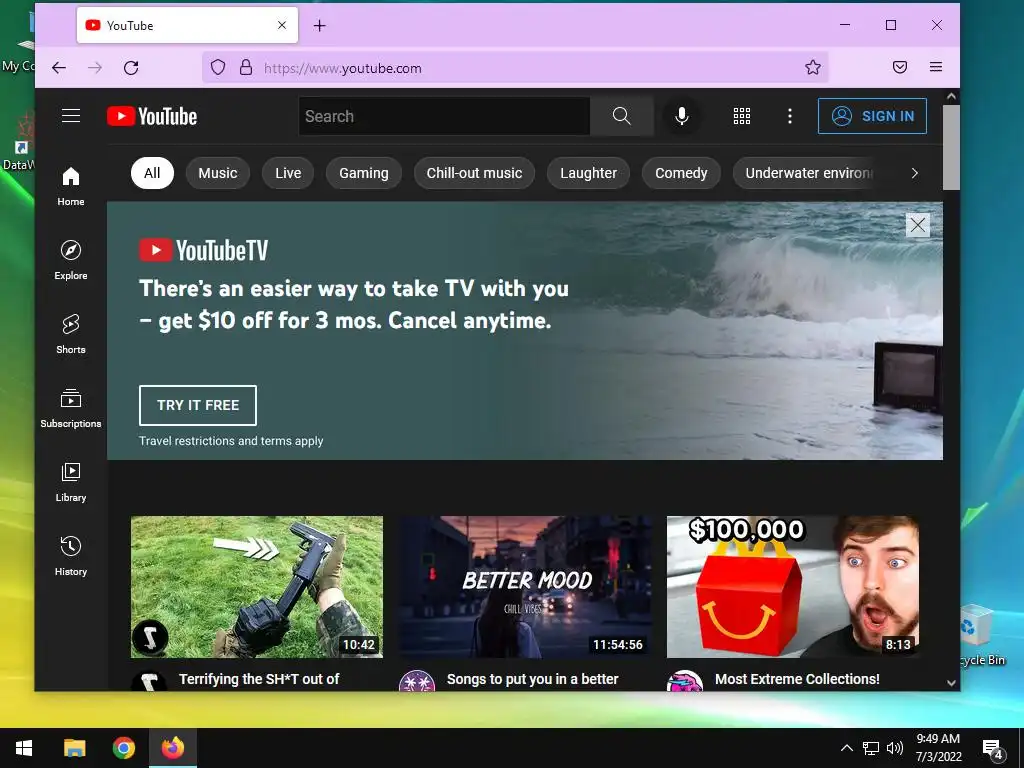Select the All category chip
1024x768 pixels.
tap(152, 173)
